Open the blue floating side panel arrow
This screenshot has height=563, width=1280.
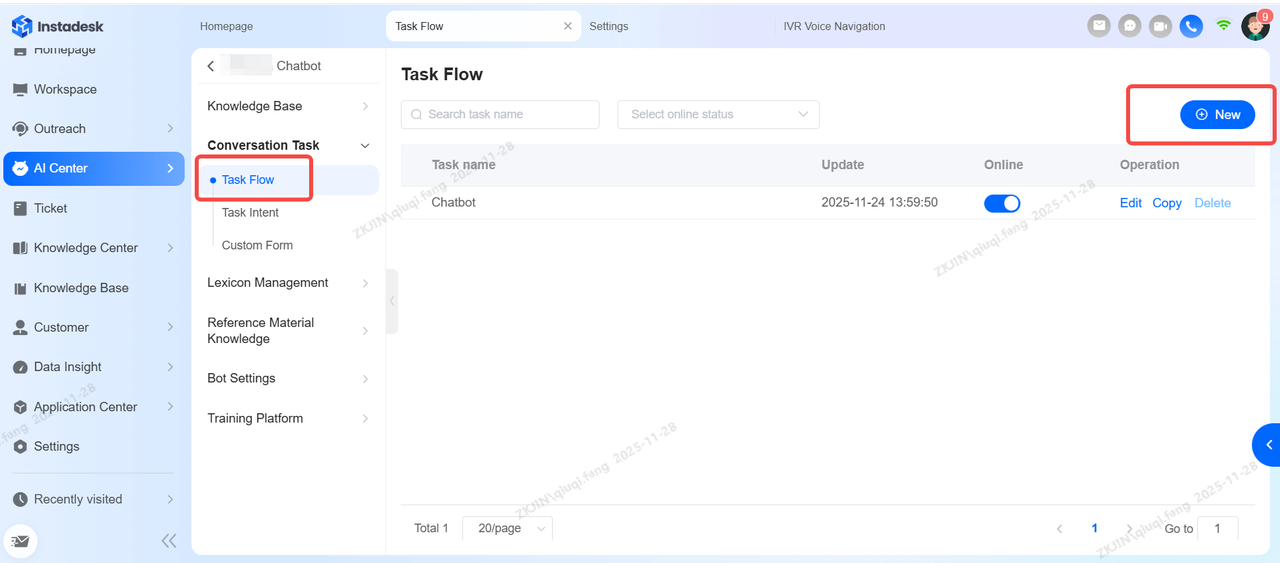point(1268,445)
